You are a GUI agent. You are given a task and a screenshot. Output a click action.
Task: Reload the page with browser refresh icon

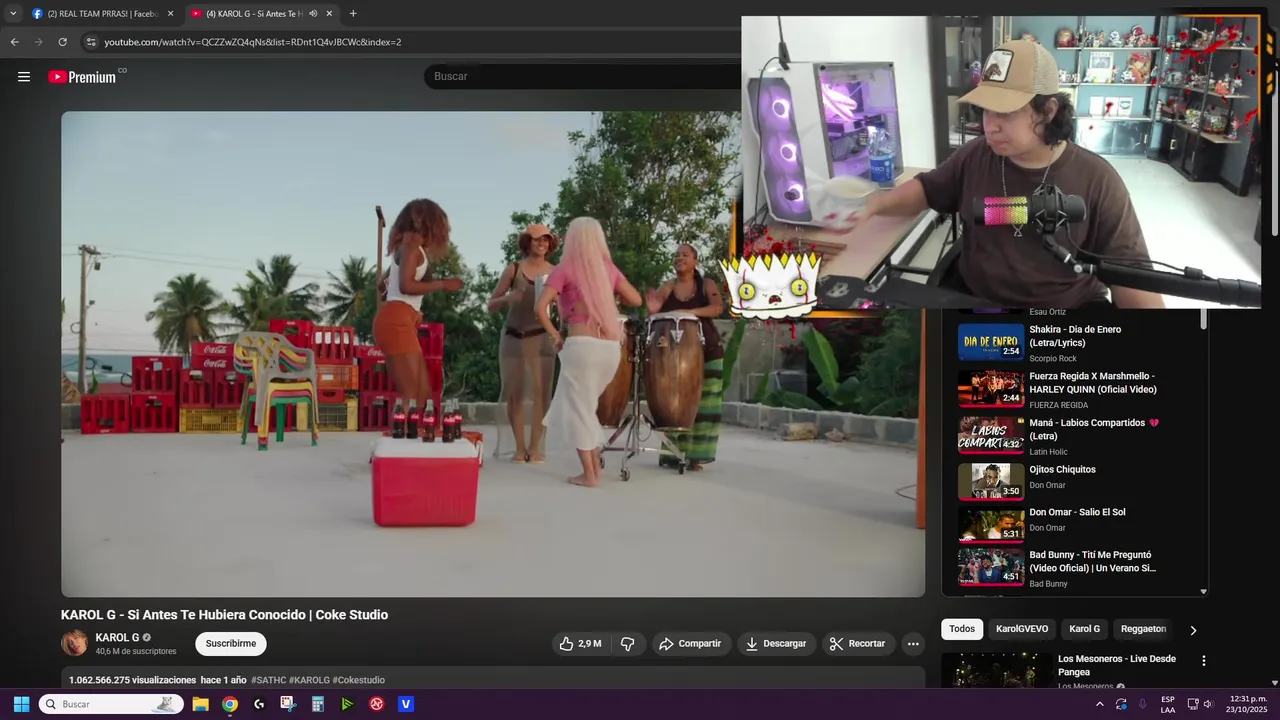click(62, 42)
